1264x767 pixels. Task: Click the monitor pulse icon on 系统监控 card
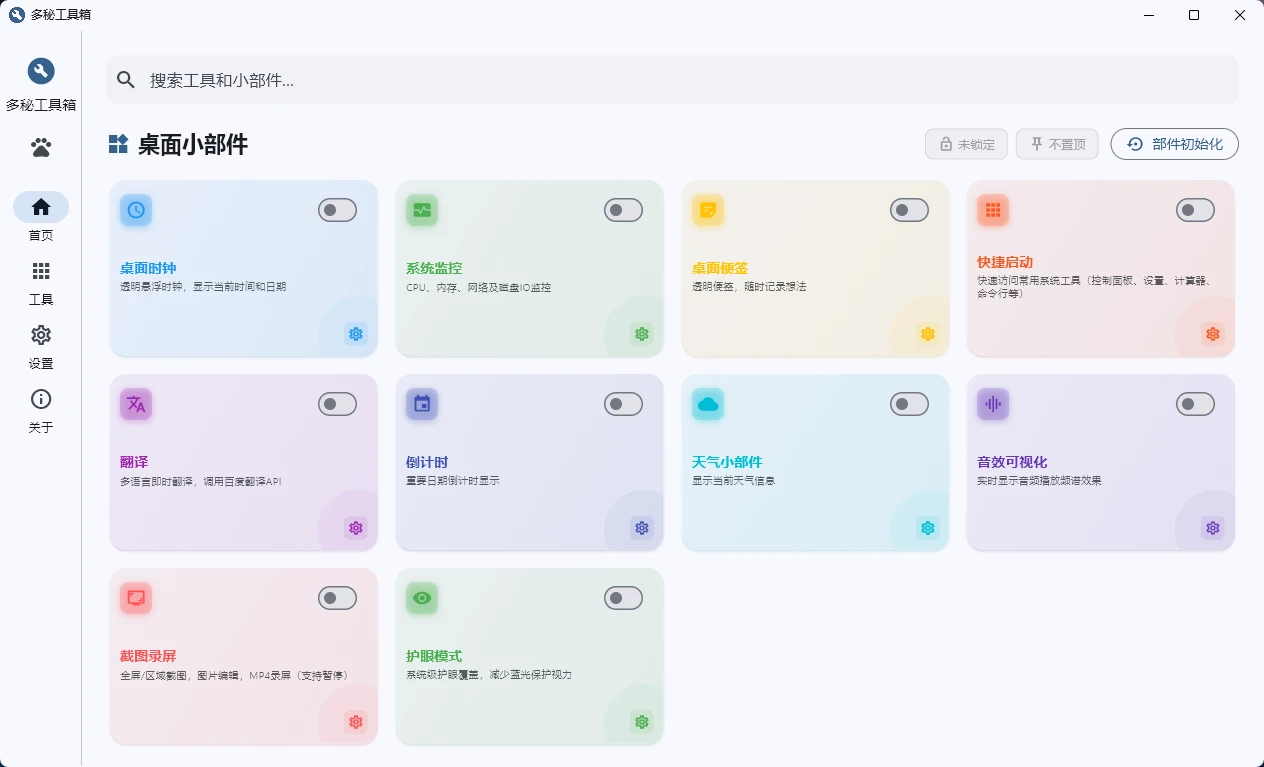click(422, 210)
